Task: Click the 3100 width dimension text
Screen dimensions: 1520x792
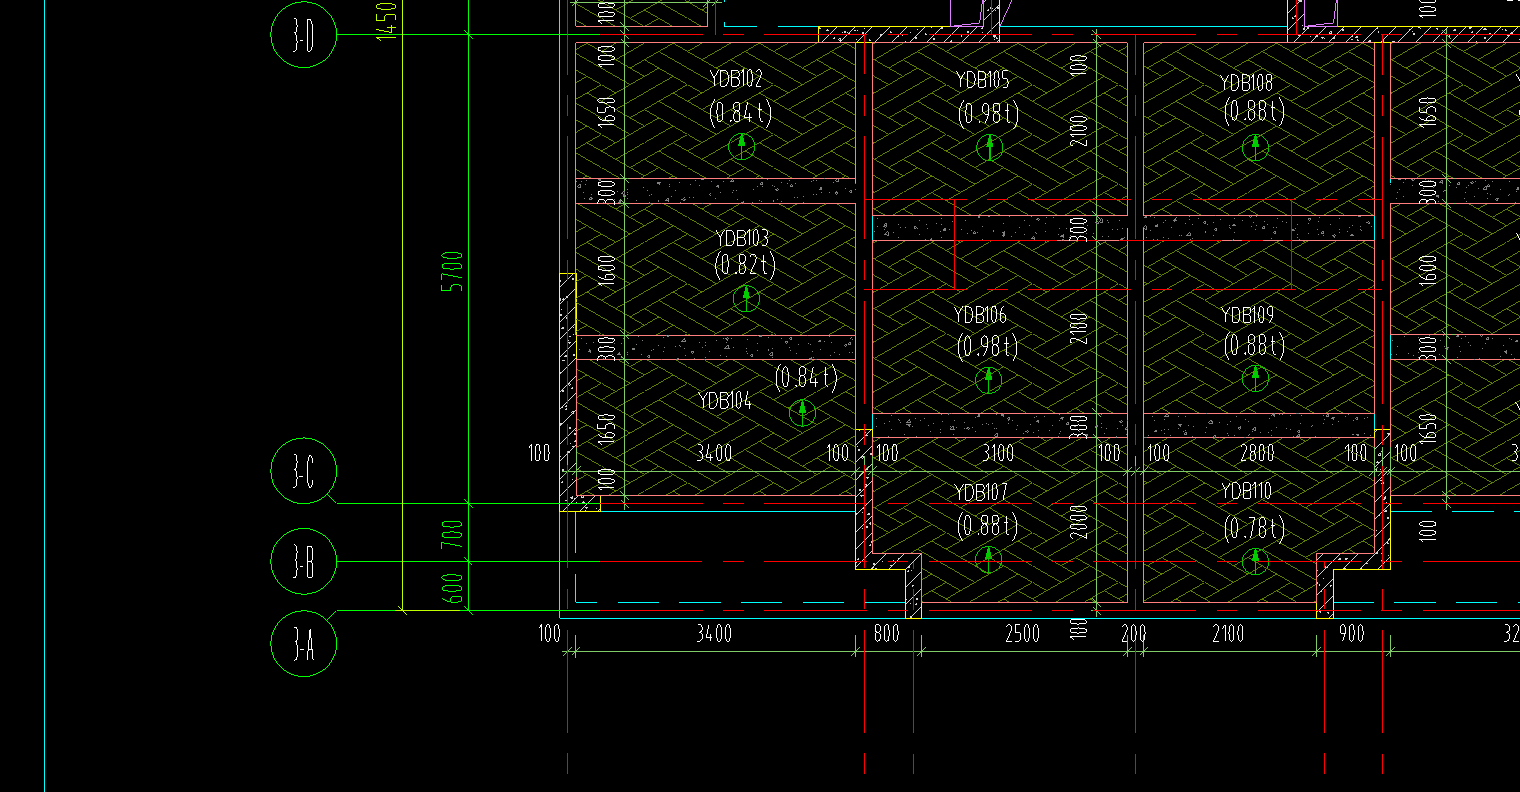Action: click(x=998, y=453)
